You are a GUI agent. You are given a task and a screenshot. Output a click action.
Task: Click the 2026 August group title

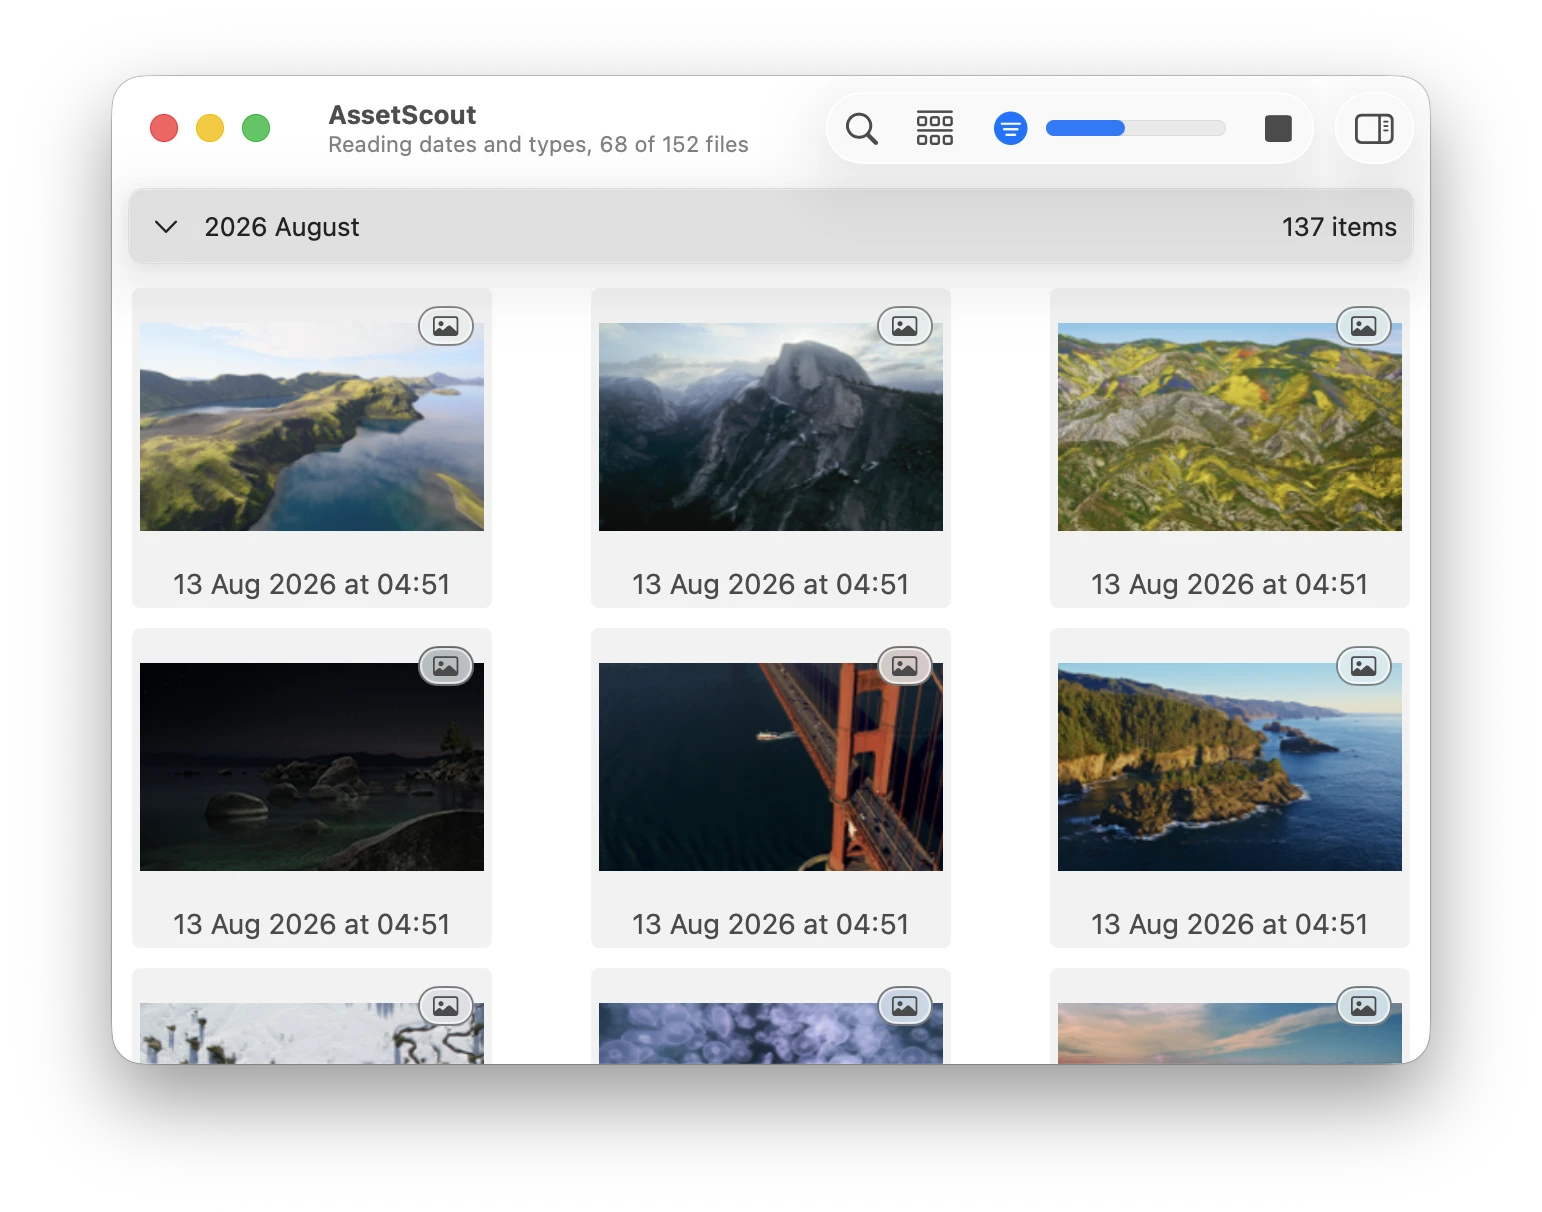282,227
